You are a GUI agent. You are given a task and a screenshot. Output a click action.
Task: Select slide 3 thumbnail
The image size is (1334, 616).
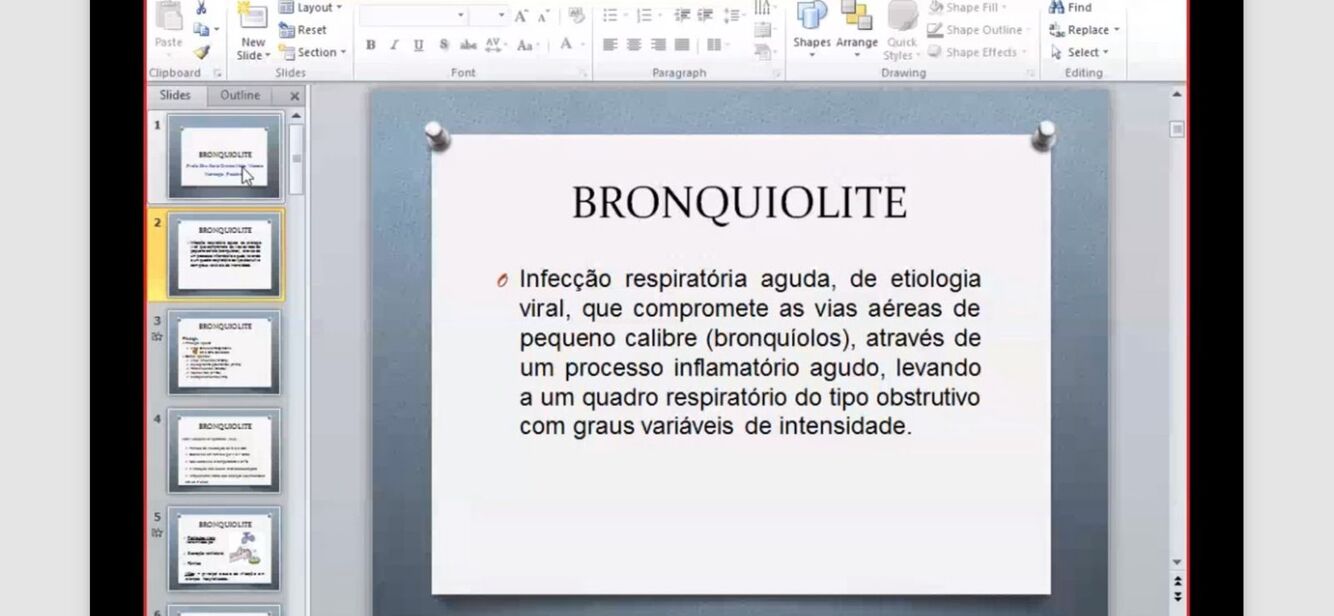point(225,352)
